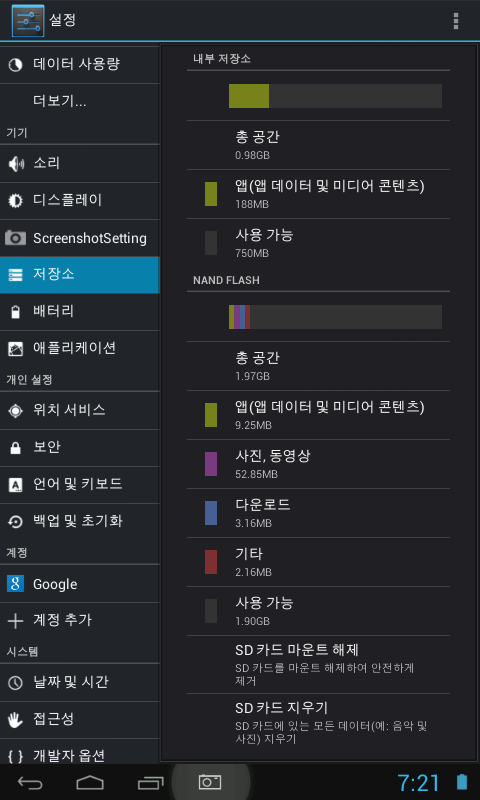Tap the Home navigation button
Screen dimensions: 480x800
click(90, 782)
